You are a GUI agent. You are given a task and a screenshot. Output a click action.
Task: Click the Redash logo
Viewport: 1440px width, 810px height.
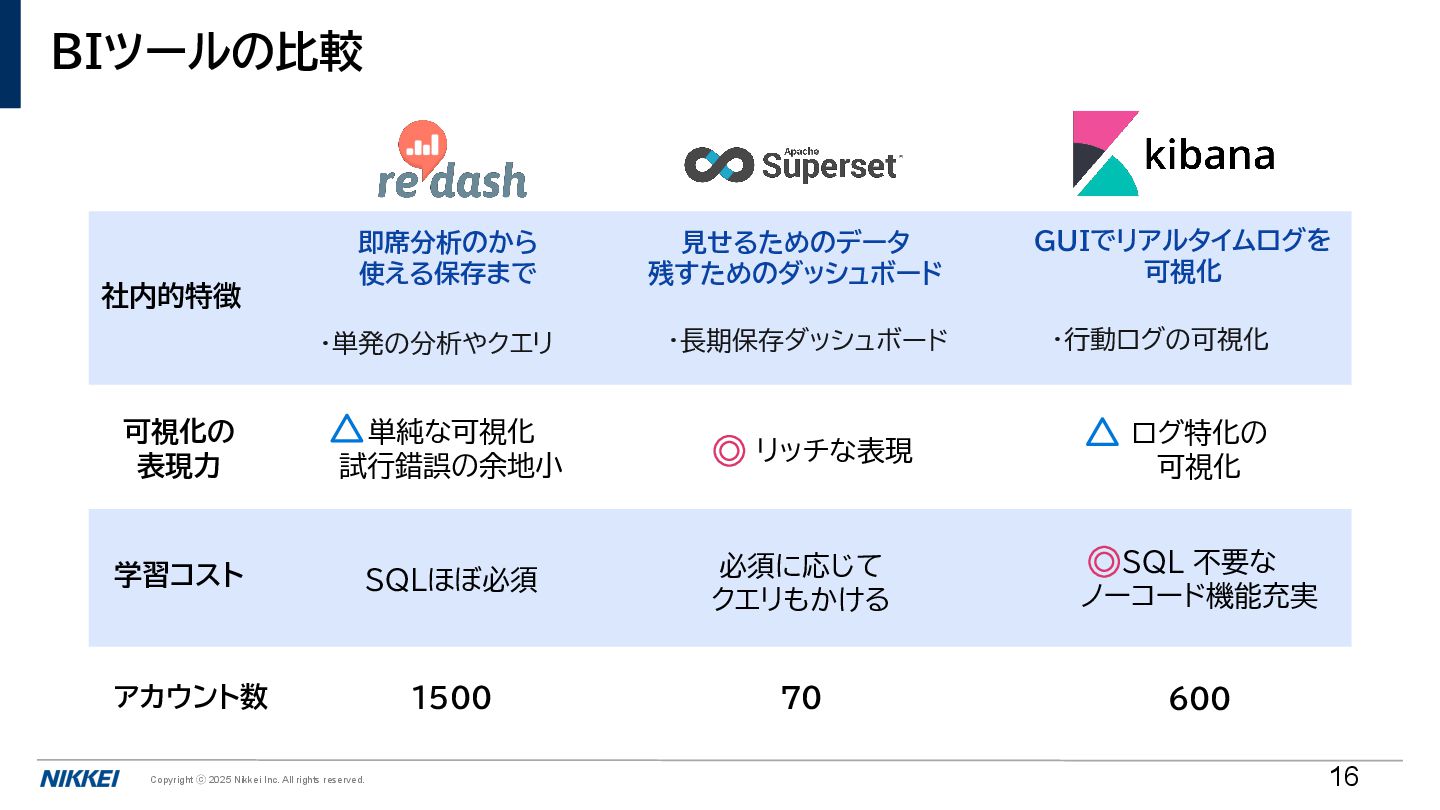(x=452, y=160)
